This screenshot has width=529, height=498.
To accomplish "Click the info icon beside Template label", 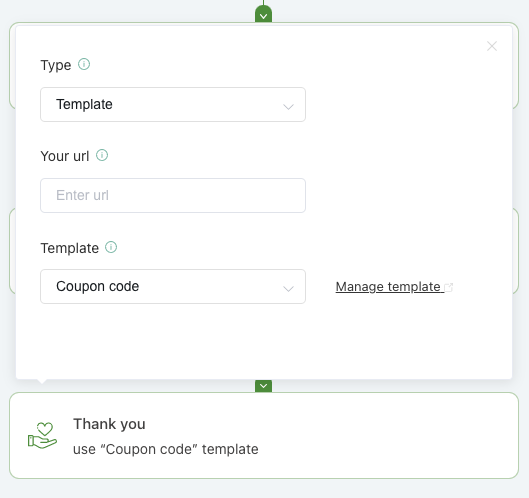I will pyautogui.click(x=111, y=247).
